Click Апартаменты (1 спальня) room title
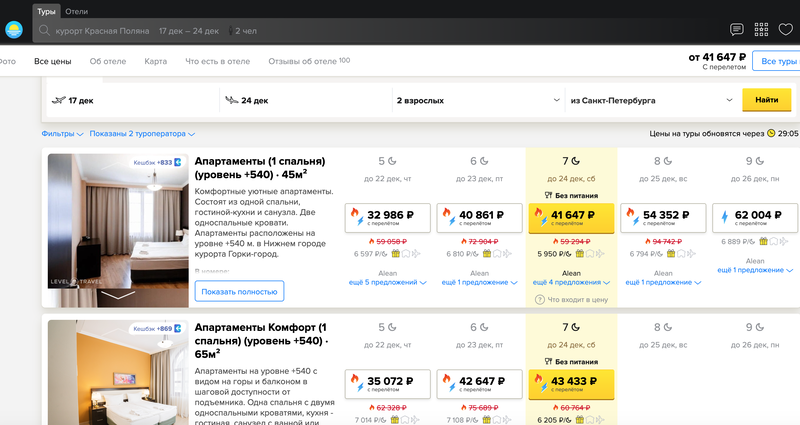The height and width of the screenshot is (425, 800). coord(260,168)
